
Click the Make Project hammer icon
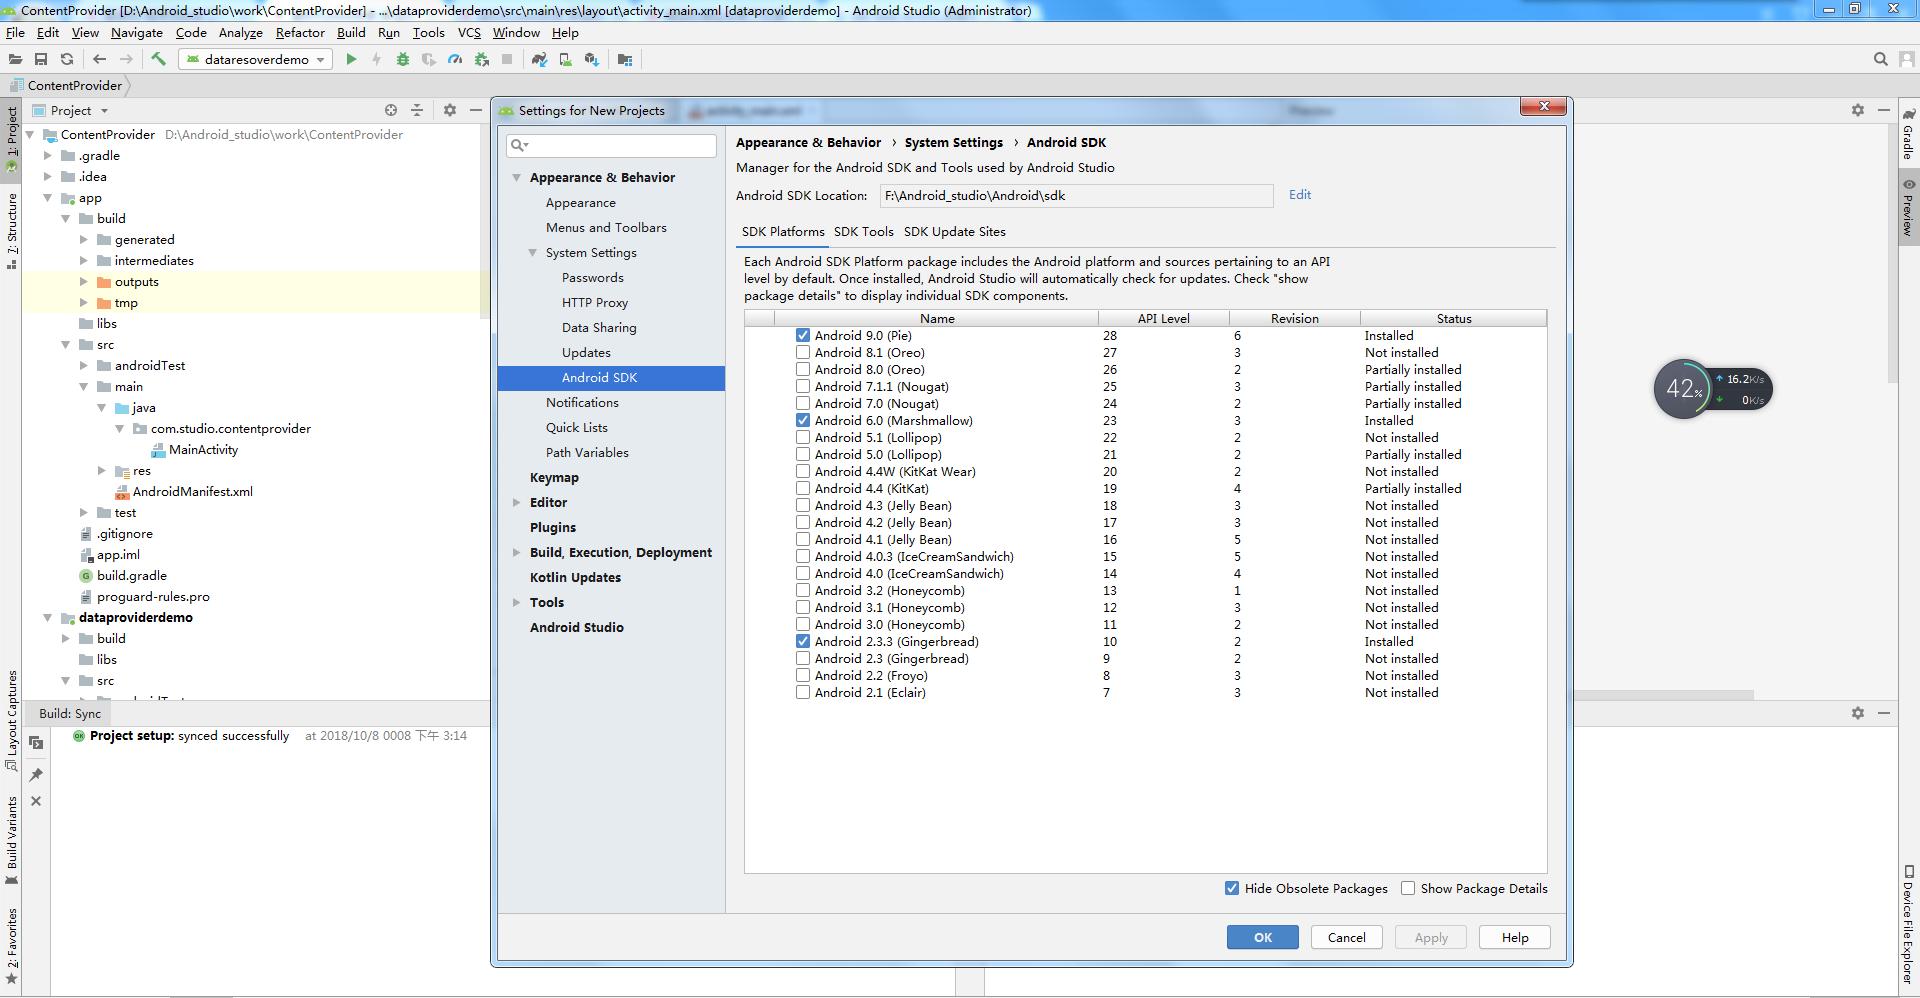tap(158, 60)
